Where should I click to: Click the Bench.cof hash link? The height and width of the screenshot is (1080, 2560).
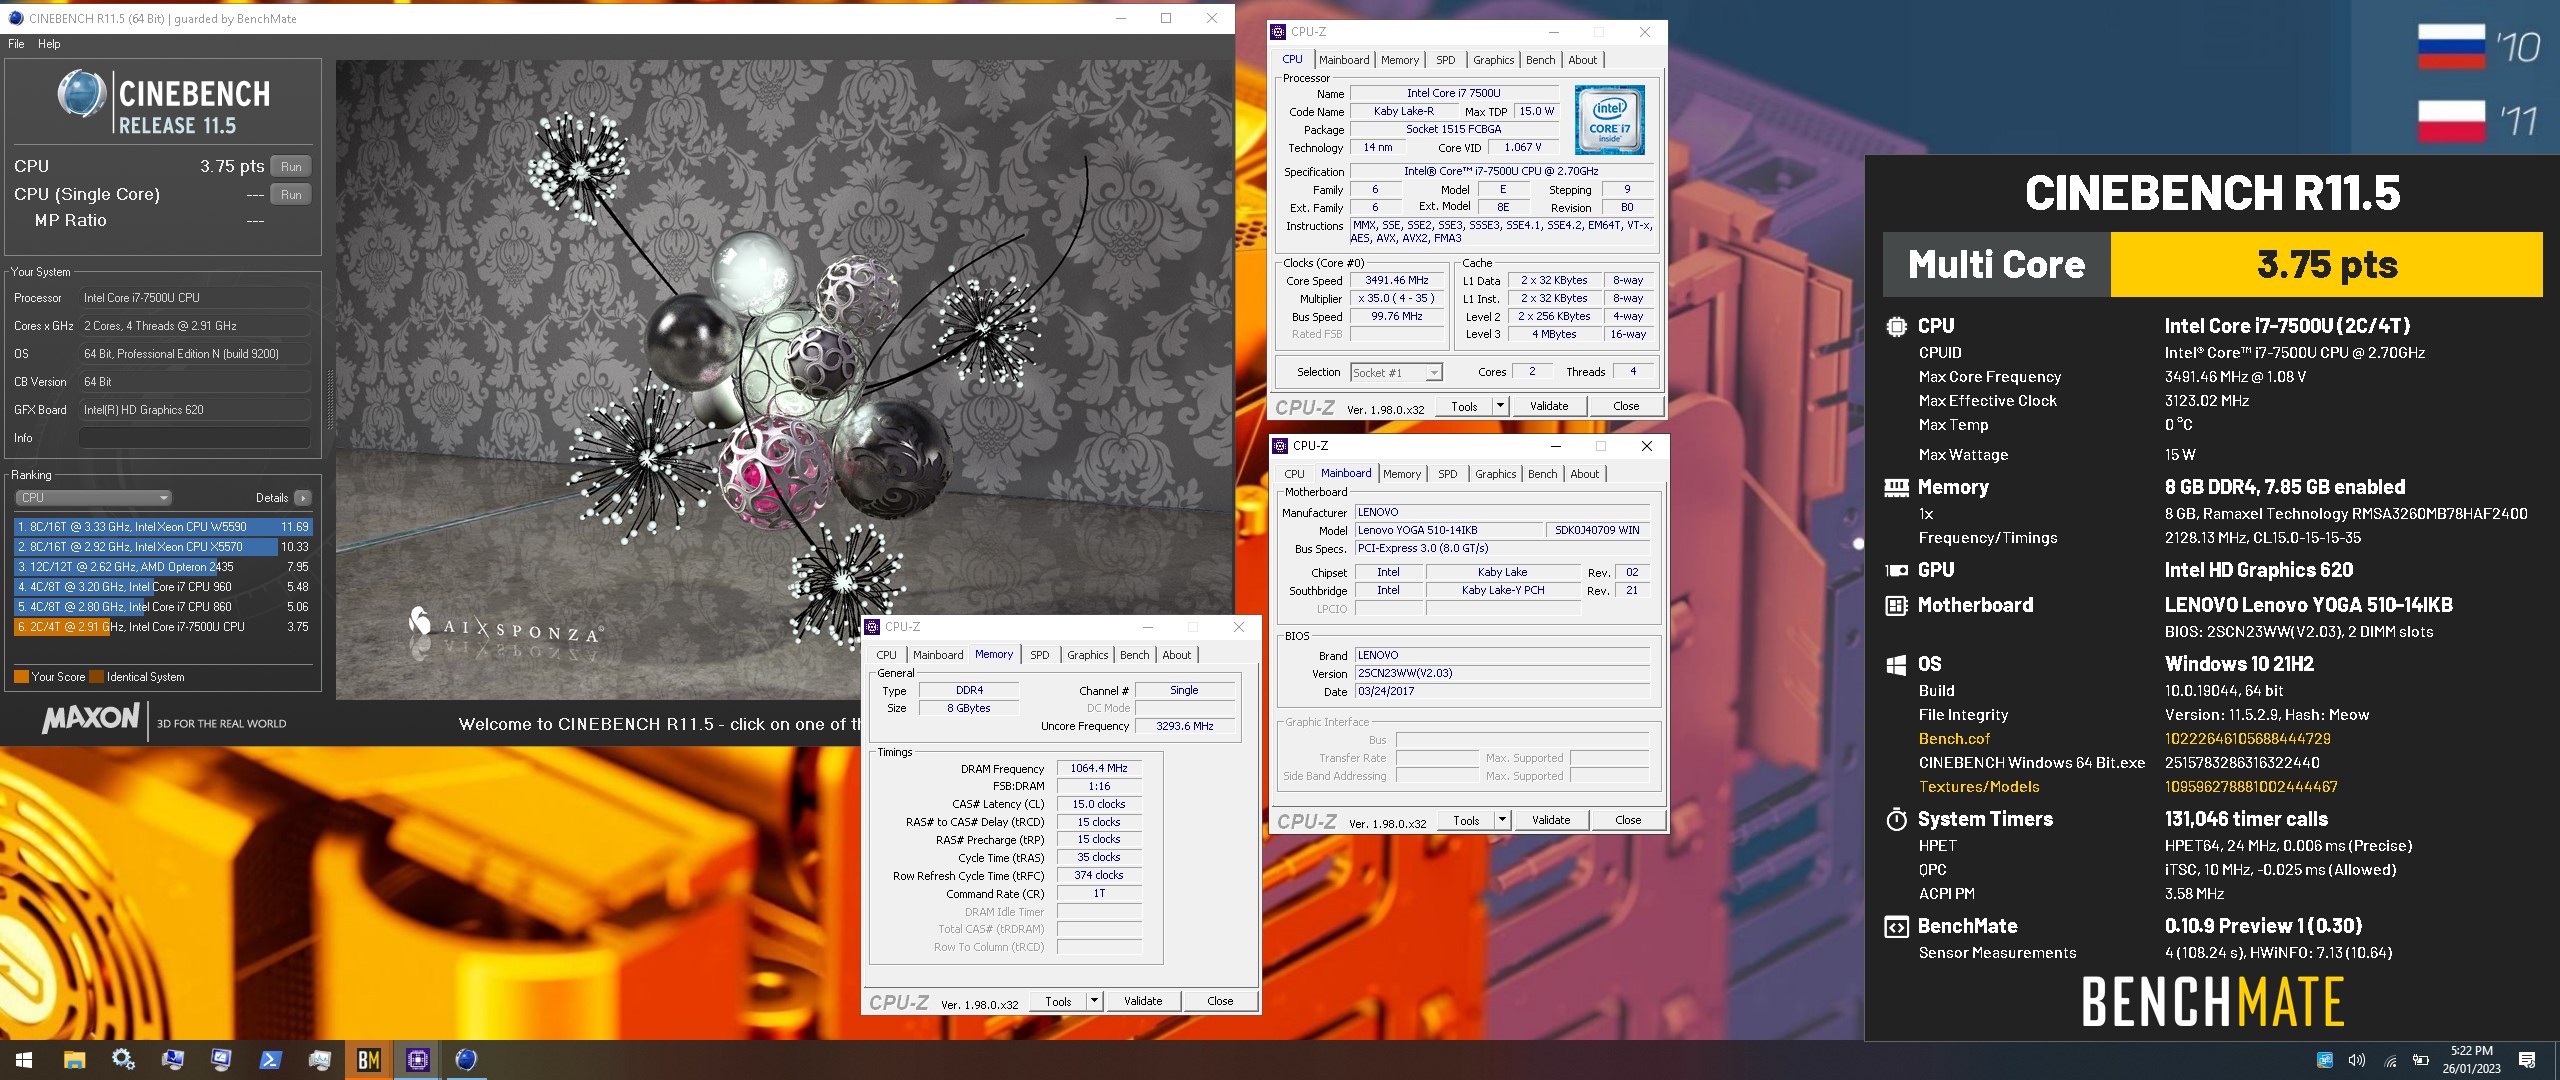pyautogui.click(x=2247, y=739)
